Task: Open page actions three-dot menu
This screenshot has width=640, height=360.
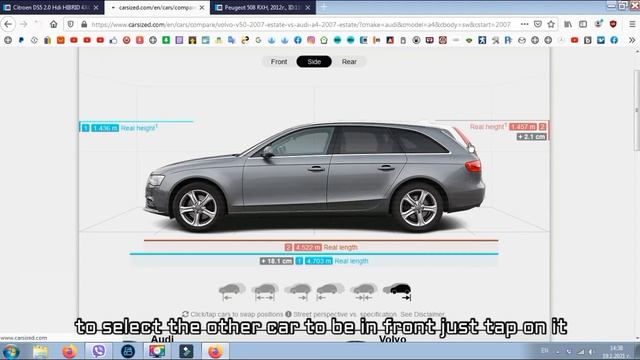Action: 524,24
